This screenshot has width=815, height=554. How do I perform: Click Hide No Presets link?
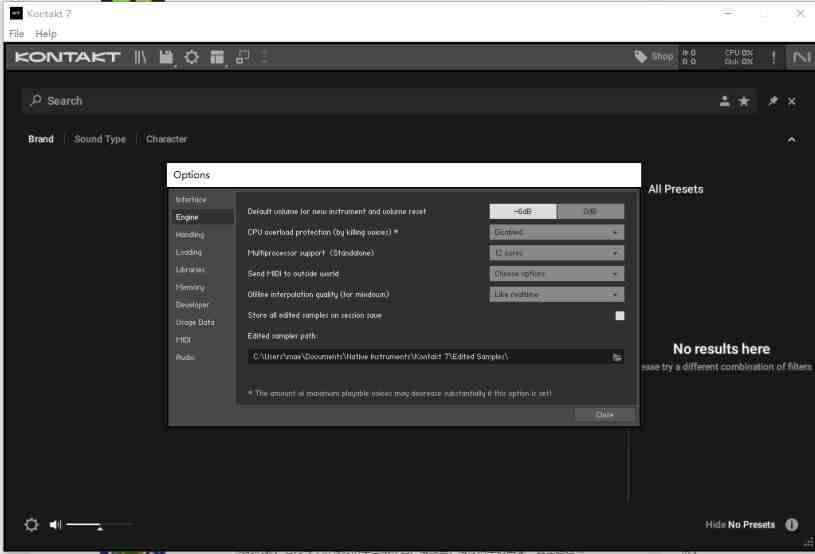(739, 525)
